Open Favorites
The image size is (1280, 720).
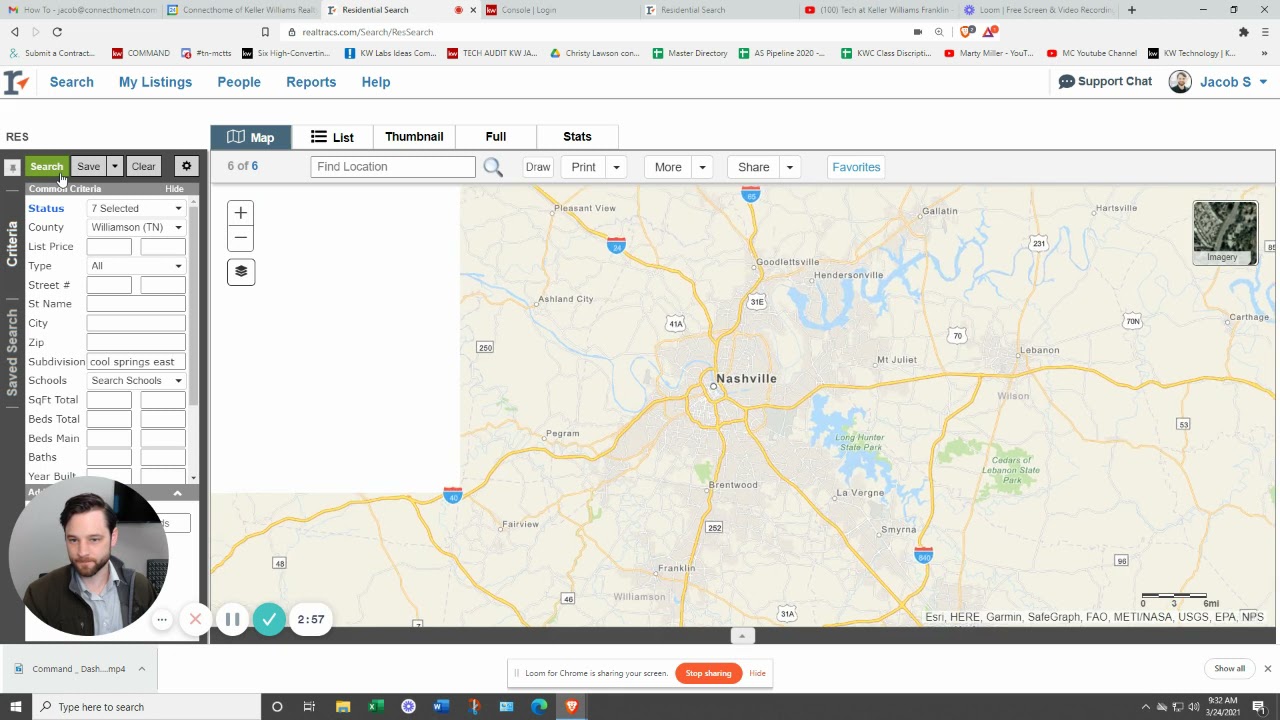tap(856, 167)
